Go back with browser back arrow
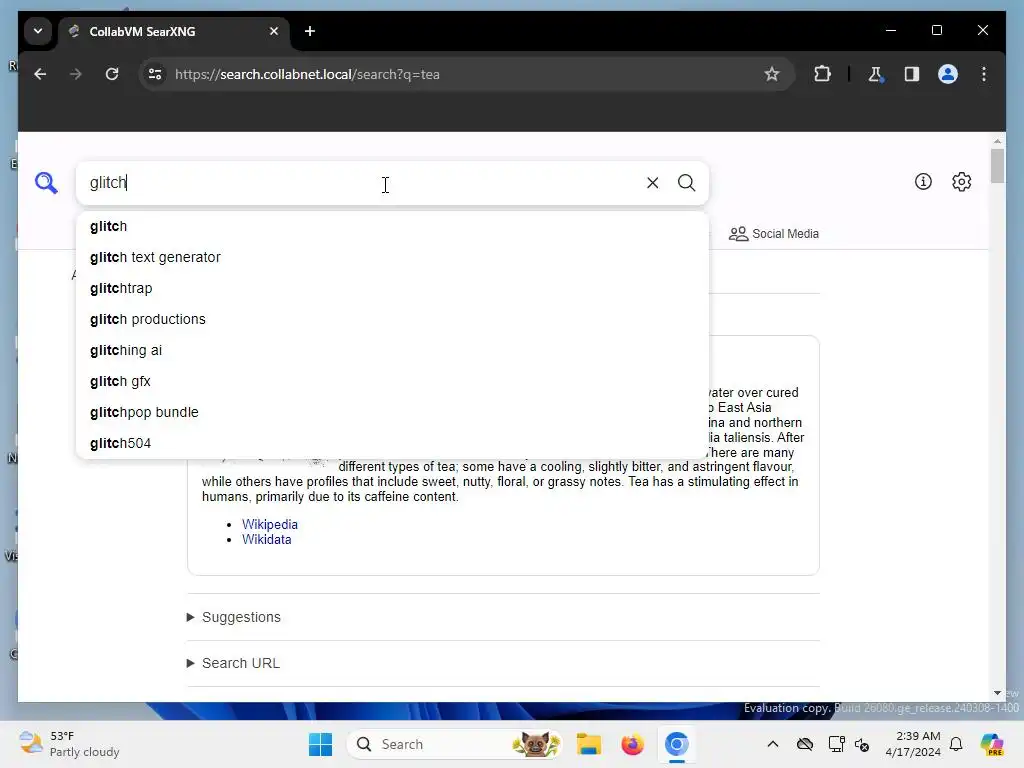Viewport: 1024px width, 768px height. coord(40,74)
